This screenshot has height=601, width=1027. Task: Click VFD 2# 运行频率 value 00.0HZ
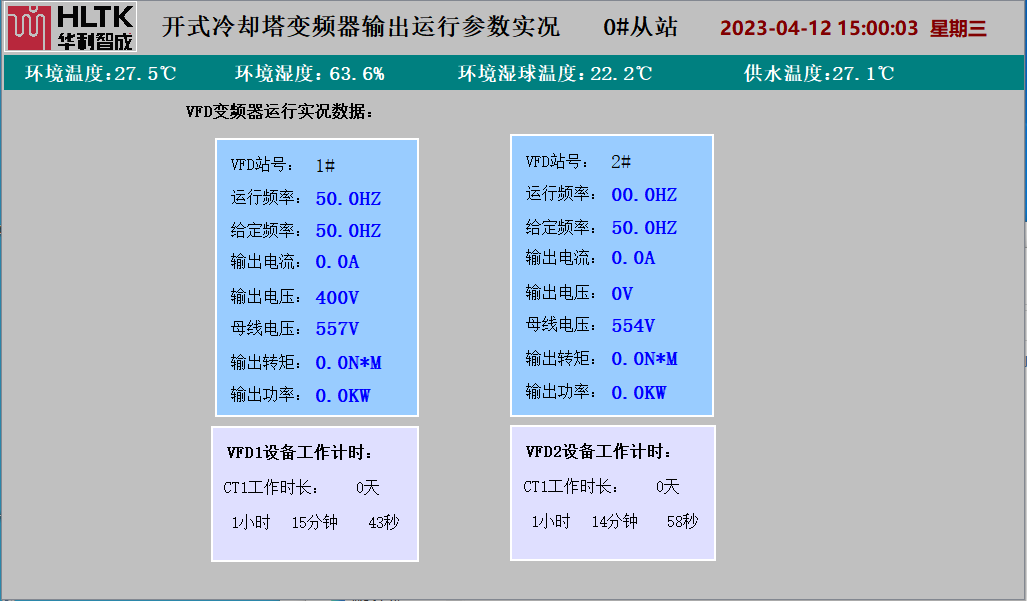(x=644, y=195)
